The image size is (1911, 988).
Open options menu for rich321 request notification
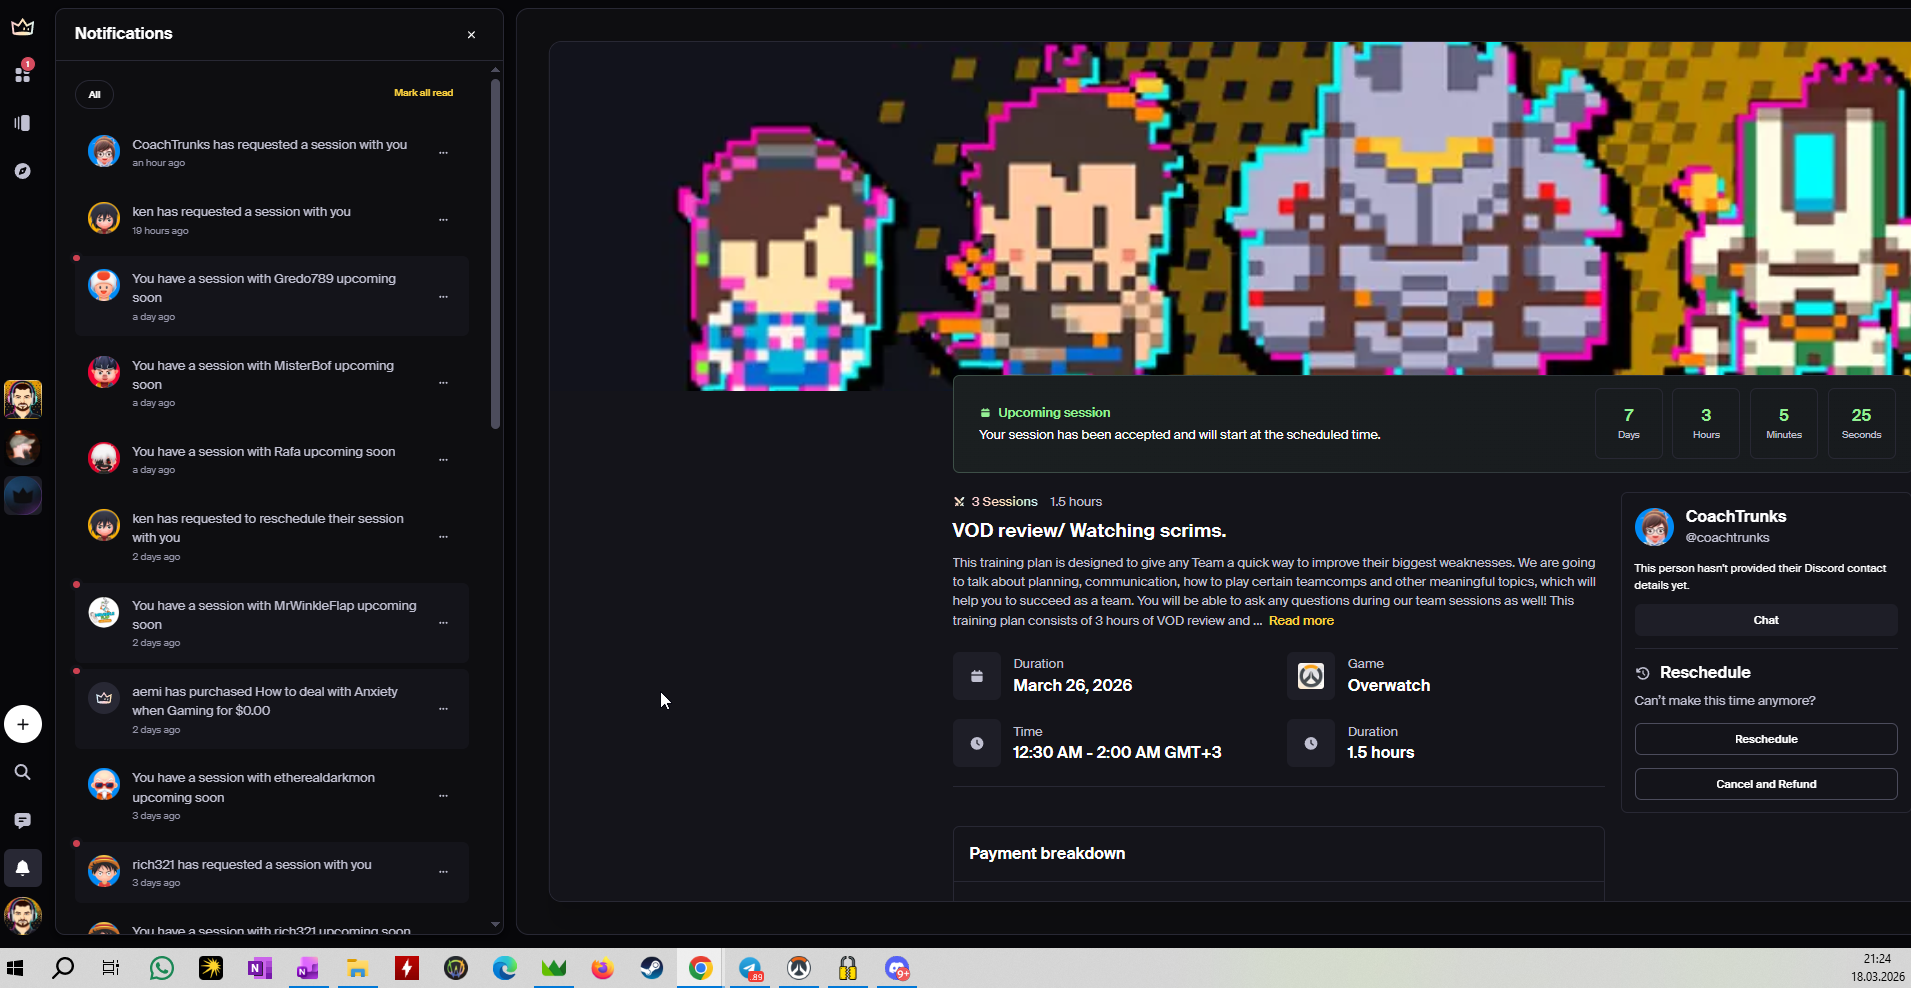click(443, 872)
